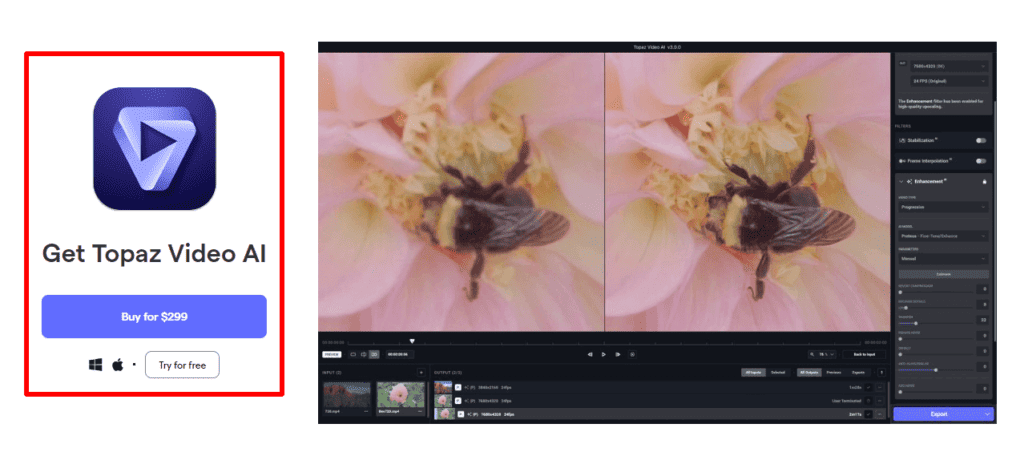Adjust the Recover Details slider handle
This screenshot has width=1024, height=456.
(x=906, y=308)
